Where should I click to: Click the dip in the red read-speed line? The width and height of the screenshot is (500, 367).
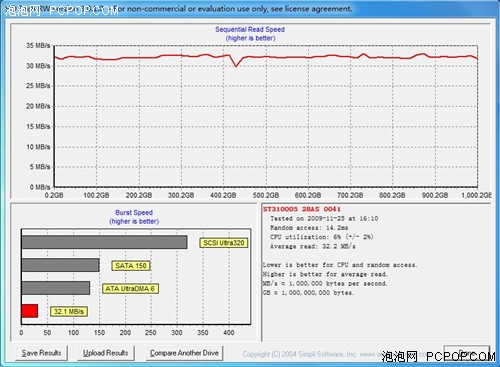click(x=236, y=65)
